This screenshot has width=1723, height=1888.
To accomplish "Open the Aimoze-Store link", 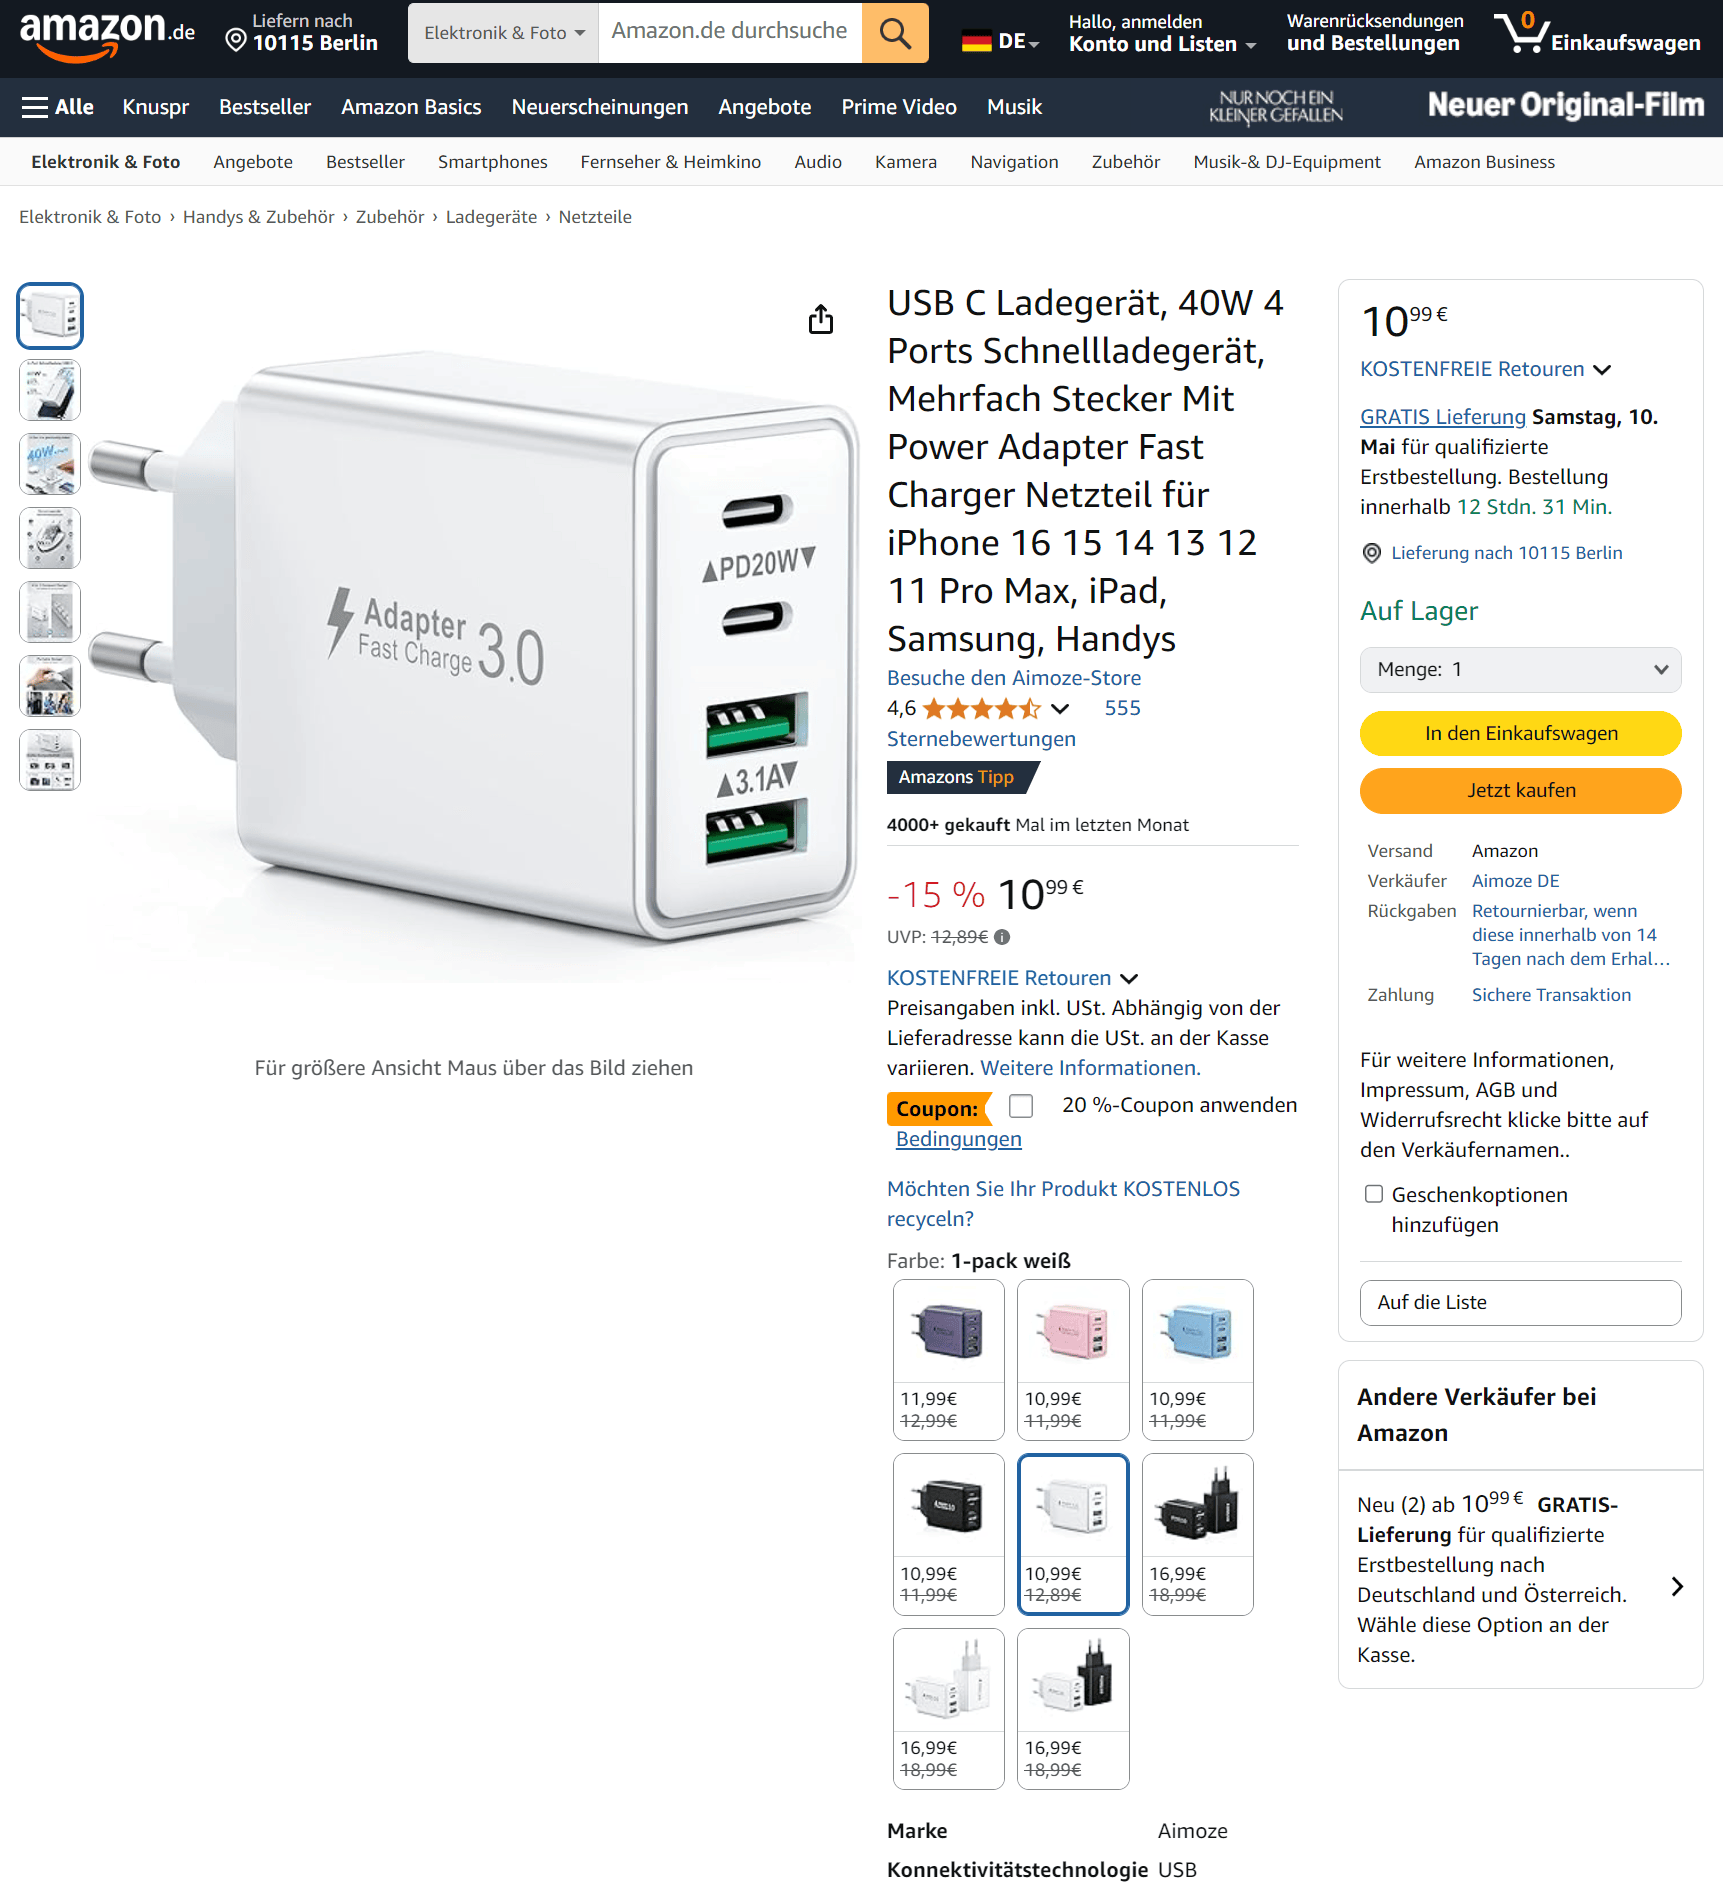I will click(x=1013, y=678).
